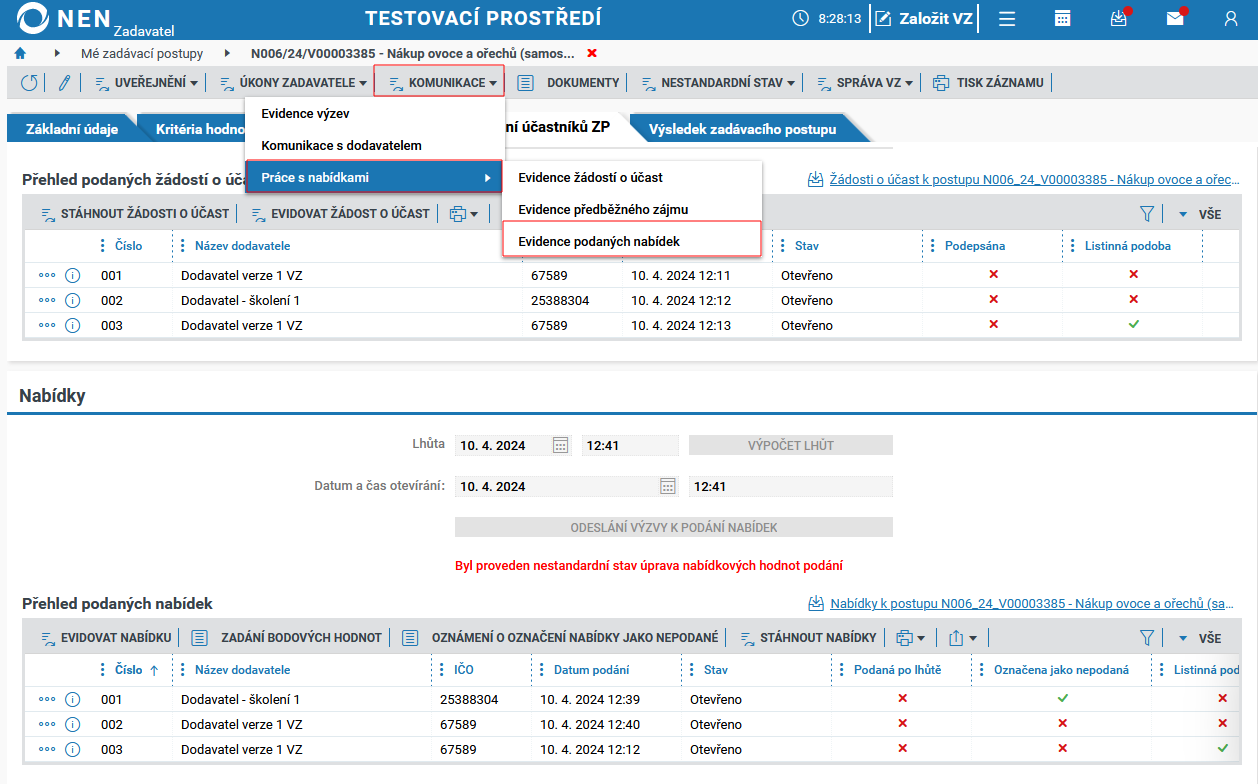The width and height of the screenshot is (1258, 784).
Task: Click STÁHNOUT NABÍDKY button
Action: click(807, 637)
